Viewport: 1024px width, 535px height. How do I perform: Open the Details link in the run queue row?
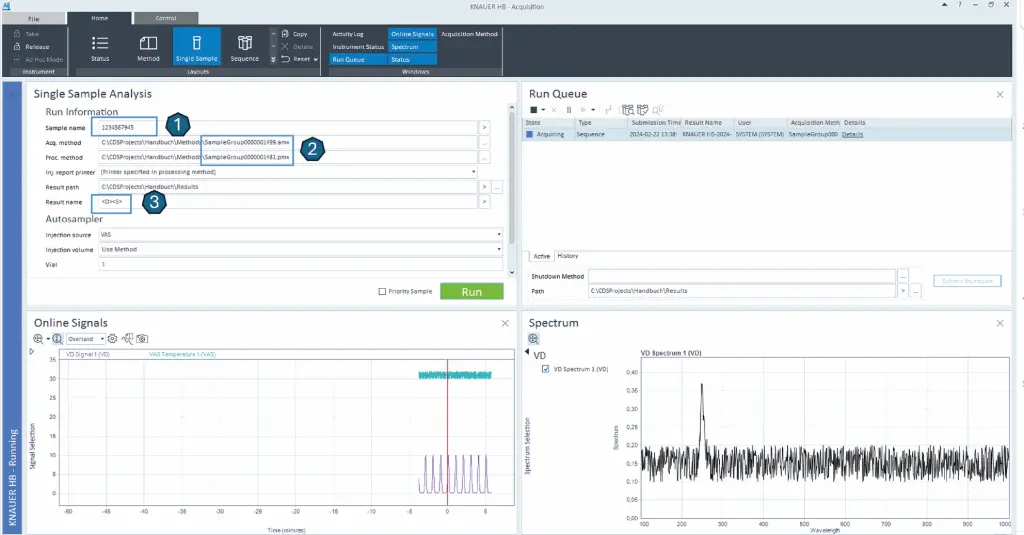click(x=852, y=135)
